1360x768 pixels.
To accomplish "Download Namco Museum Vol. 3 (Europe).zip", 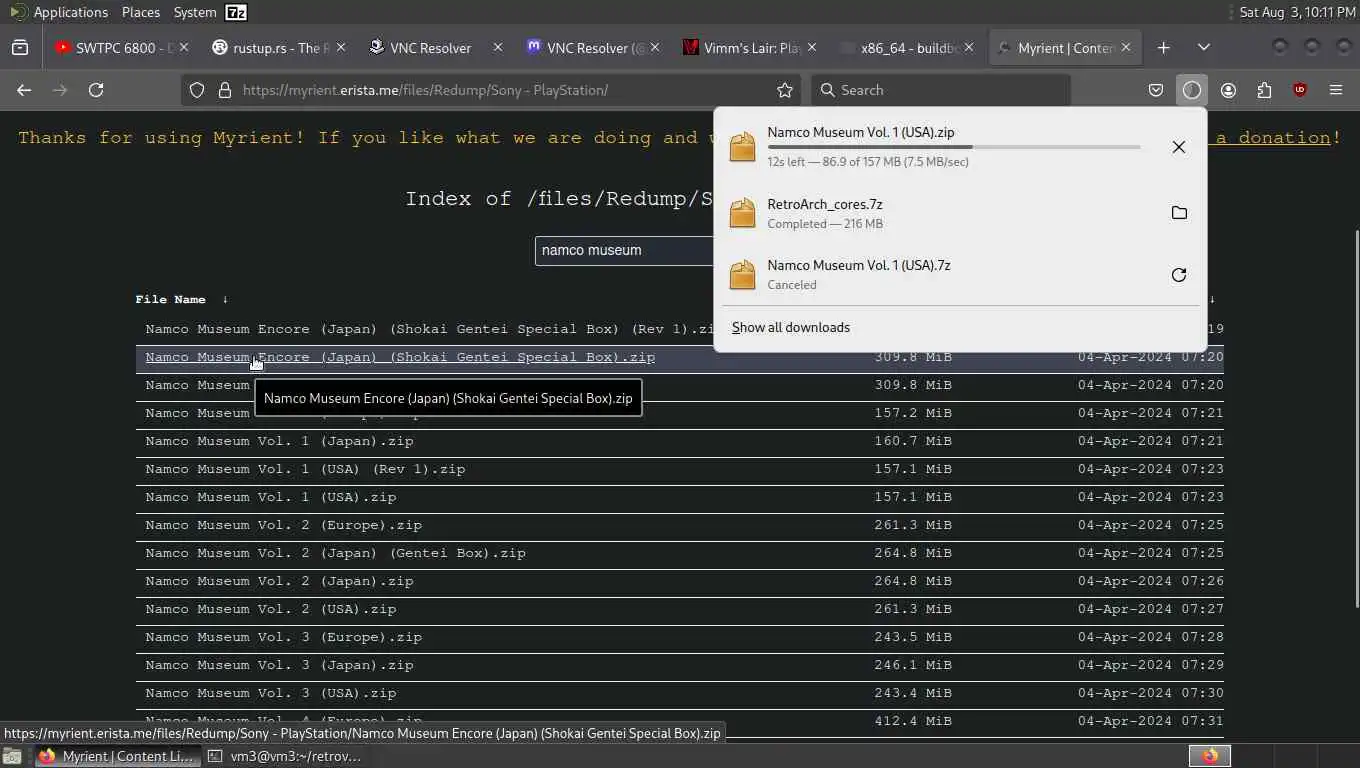I will (283, 637).
